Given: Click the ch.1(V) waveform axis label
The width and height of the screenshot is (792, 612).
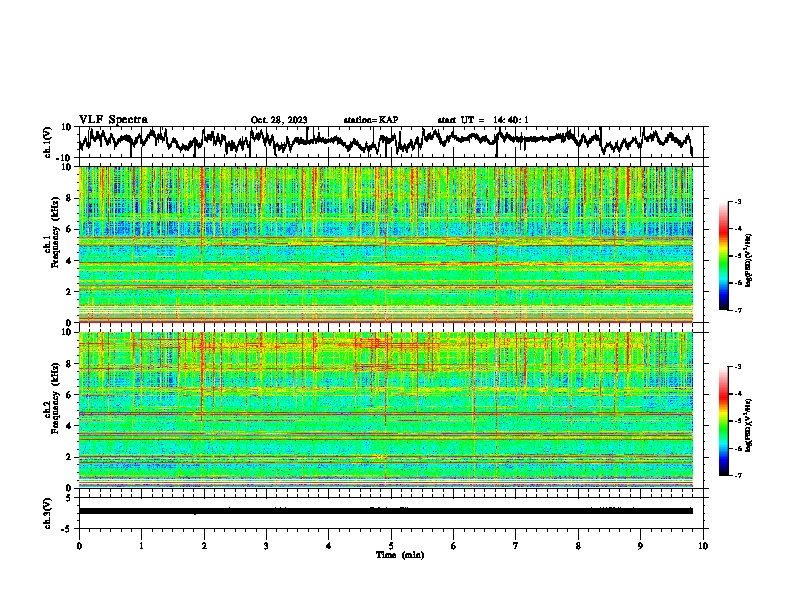Looking at the screenshot, I should point(48,142).
